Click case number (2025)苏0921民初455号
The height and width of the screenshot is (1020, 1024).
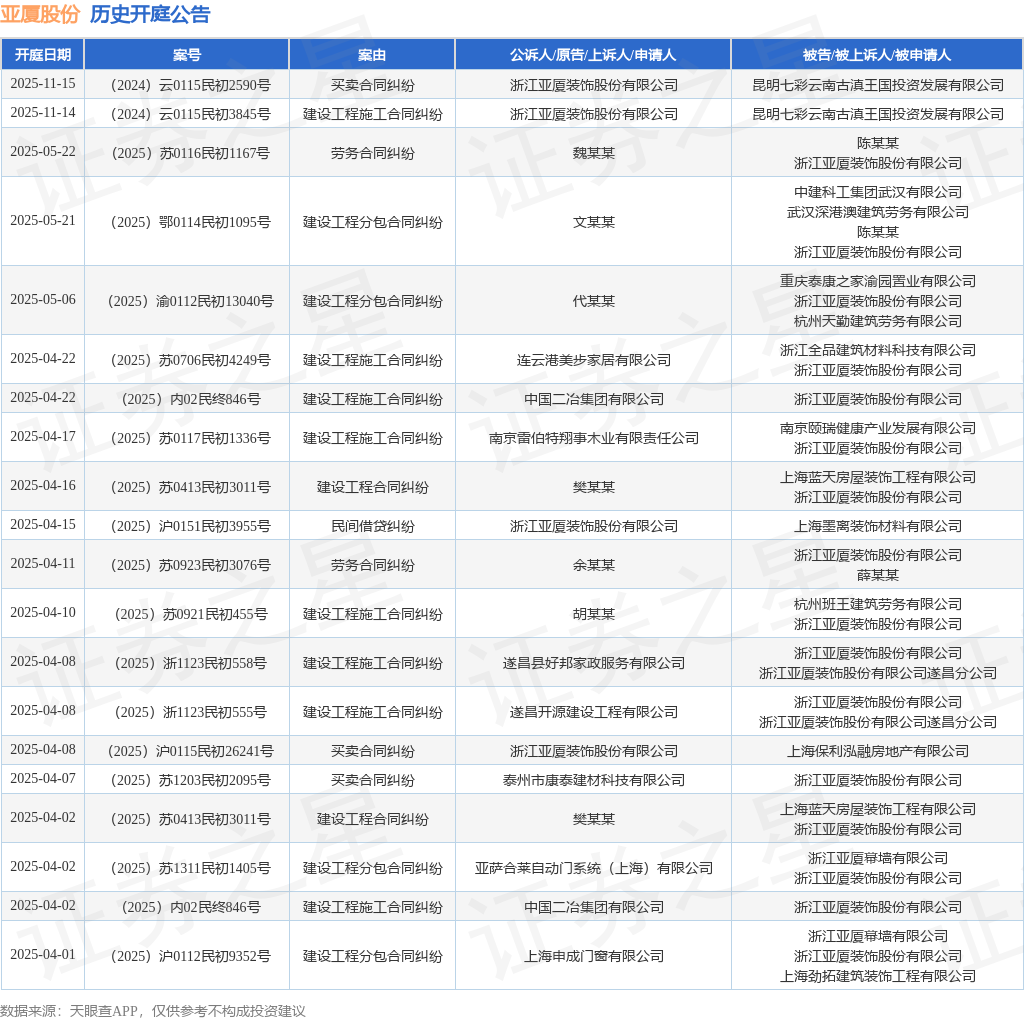coord(190,614)
